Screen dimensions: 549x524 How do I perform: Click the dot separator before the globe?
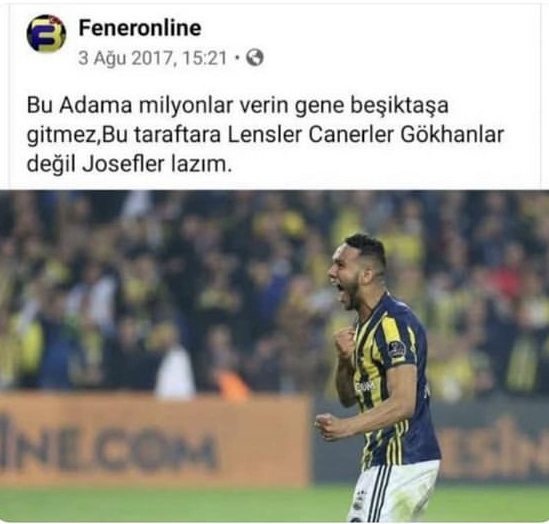pos(237,58)
